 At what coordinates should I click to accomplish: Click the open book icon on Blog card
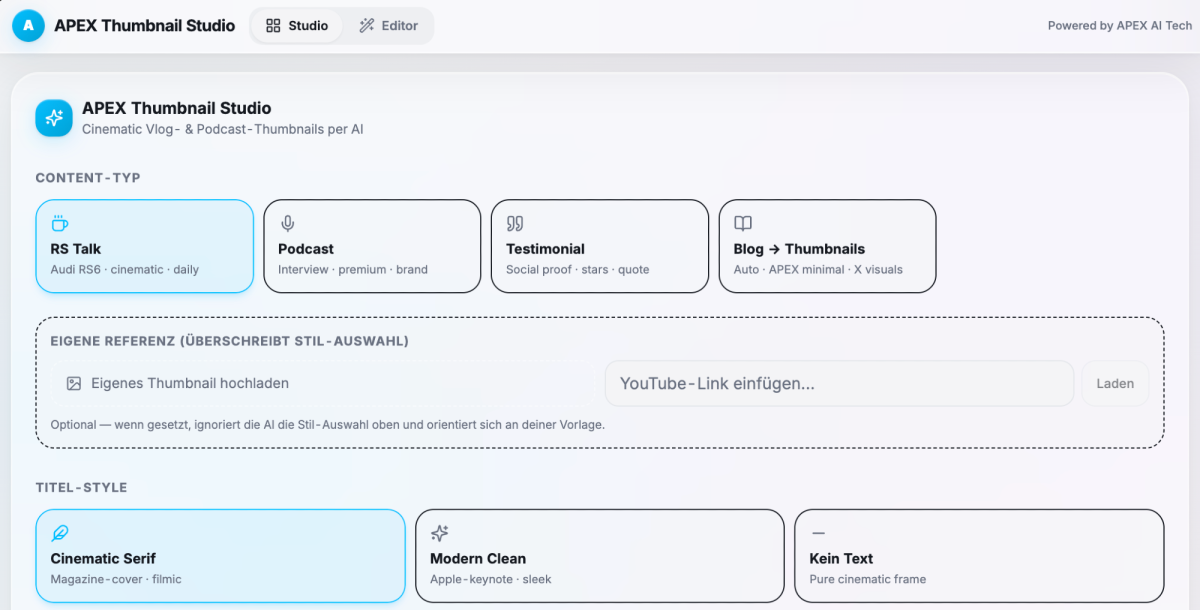click(x=743, y=223)
